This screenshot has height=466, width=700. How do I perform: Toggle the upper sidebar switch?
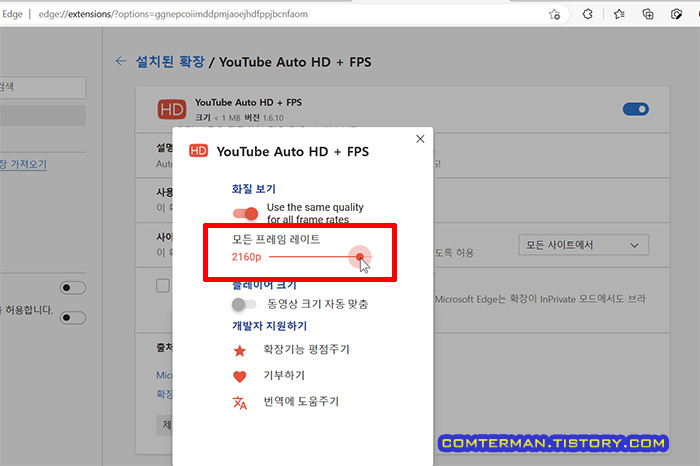(x=73, y=287)
